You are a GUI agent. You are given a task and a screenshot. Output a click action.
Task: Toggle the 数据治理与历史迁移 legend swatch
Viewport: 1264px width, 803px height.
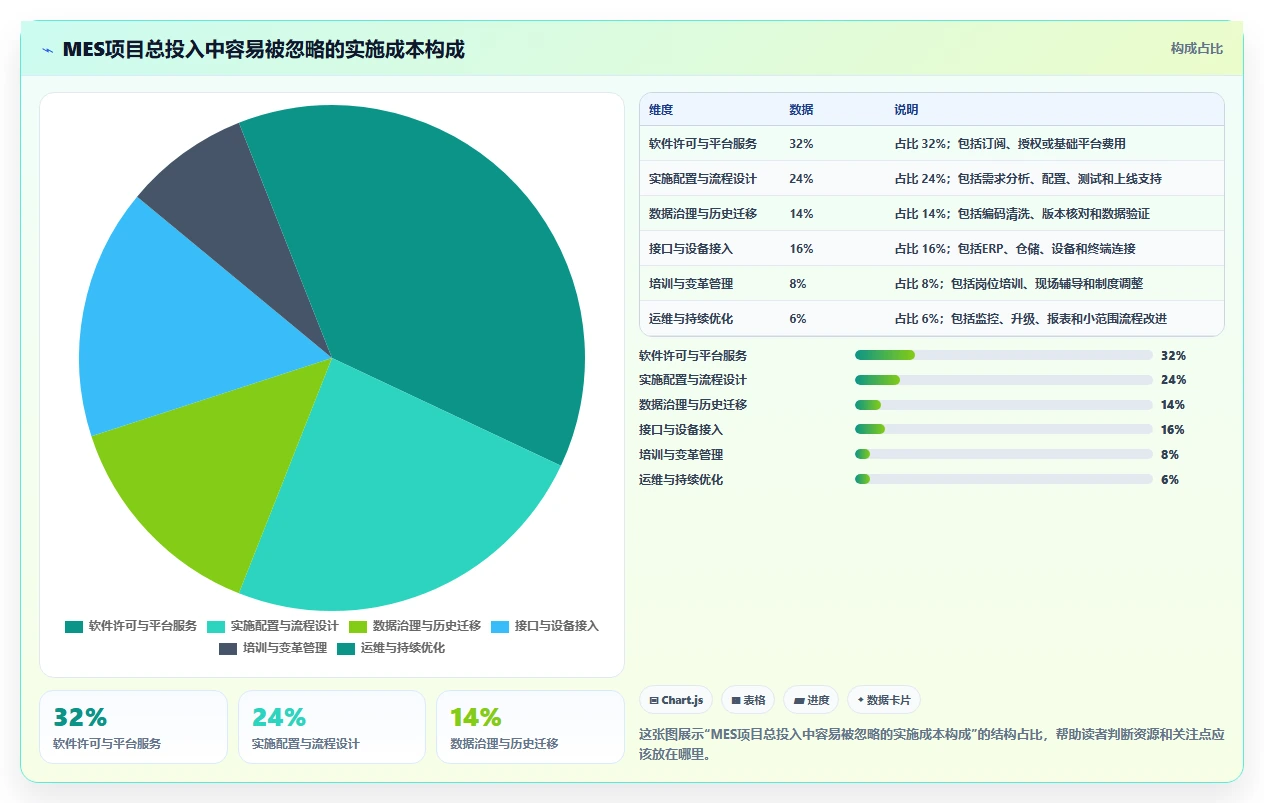358,627
